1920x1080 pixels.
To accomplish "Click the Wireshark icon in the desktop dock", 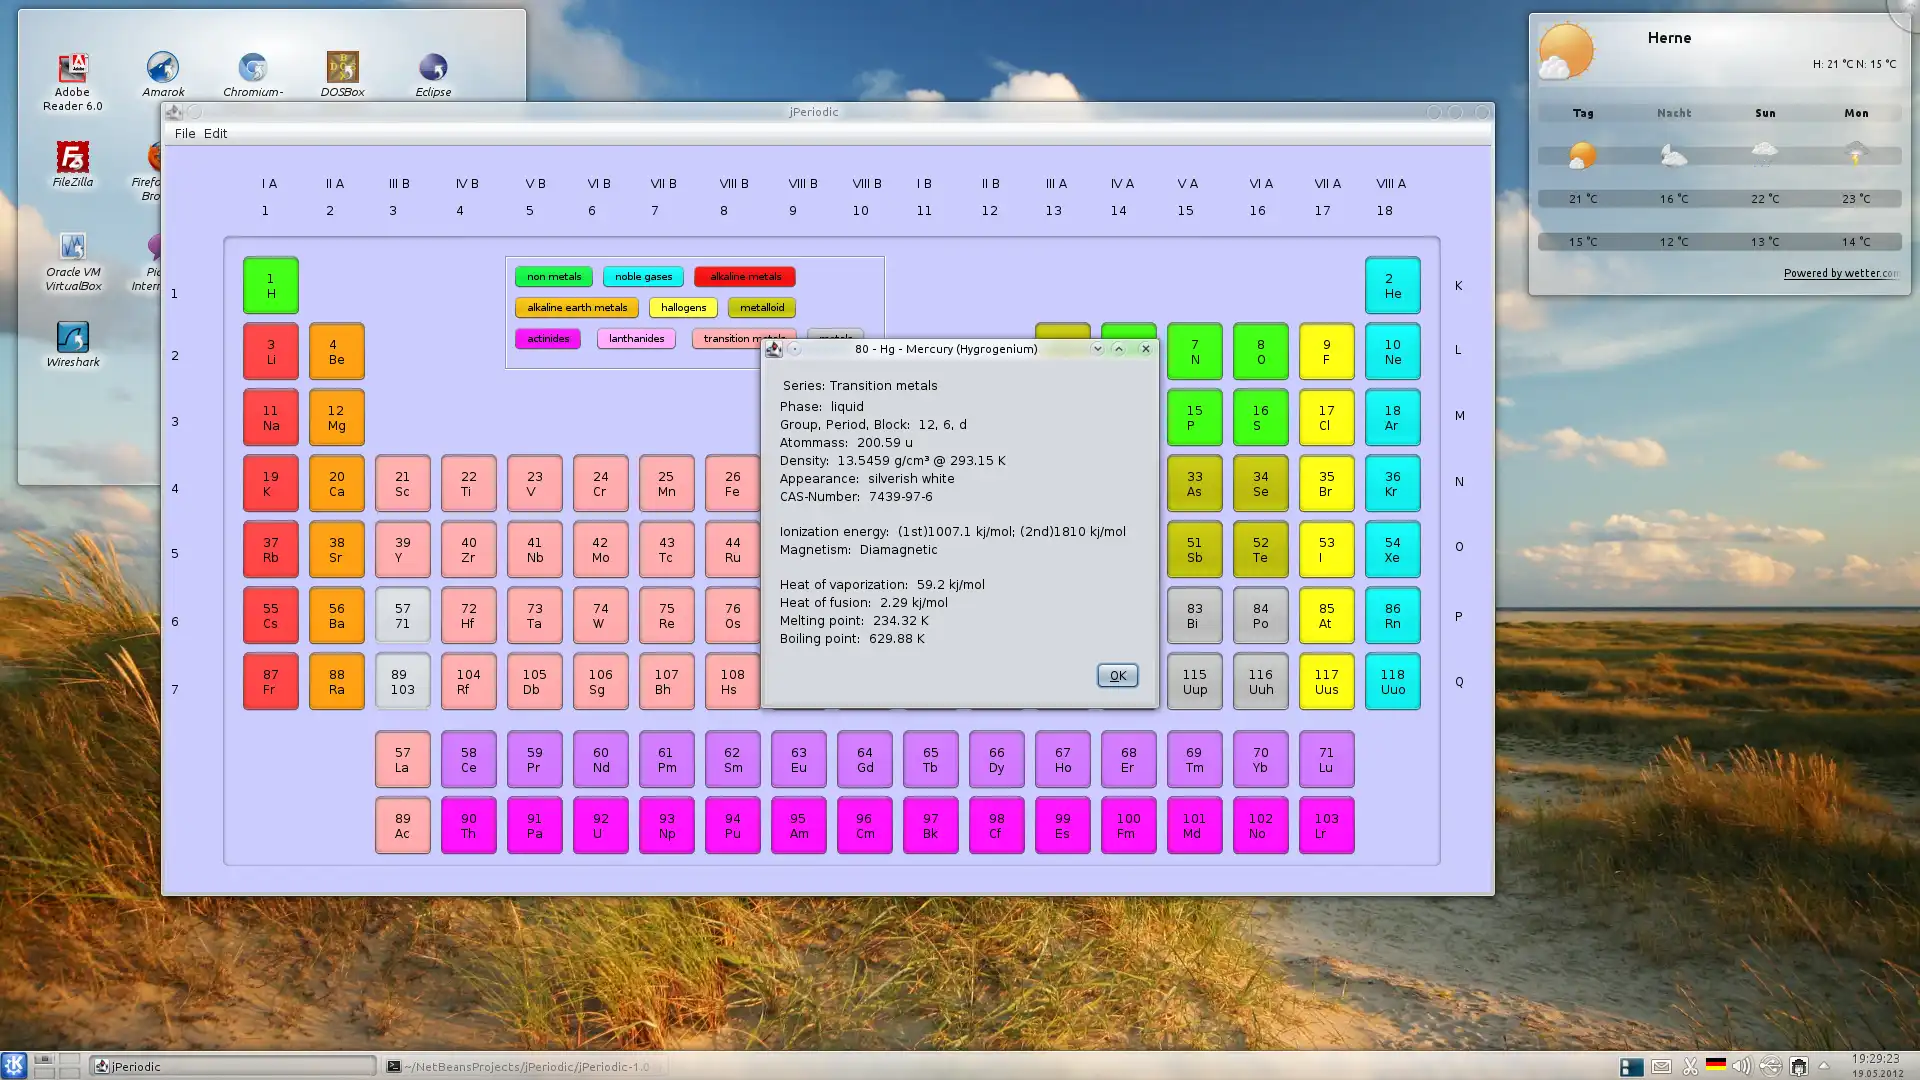I will click(x=73, y=338).
